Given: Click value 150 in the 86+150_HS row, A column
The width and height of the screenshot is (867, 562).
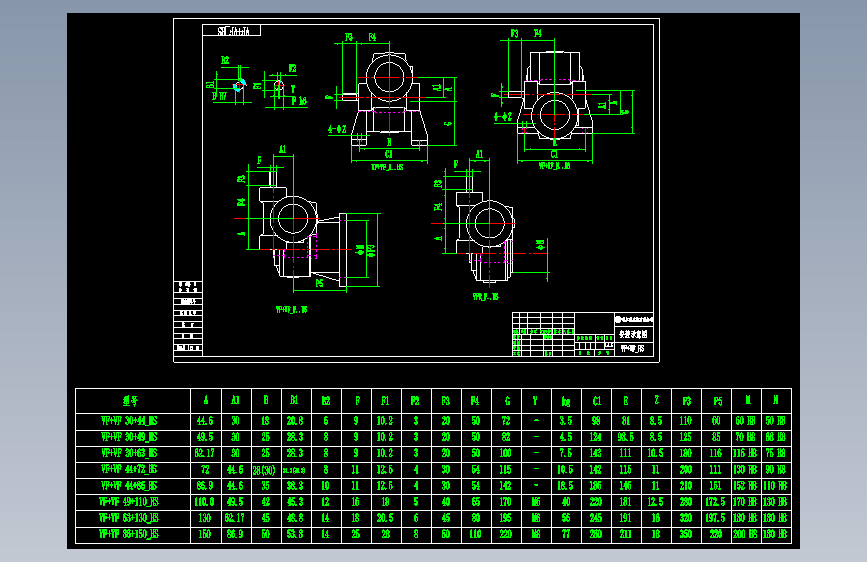Looking at the screenshot, I should click(205, 534).
